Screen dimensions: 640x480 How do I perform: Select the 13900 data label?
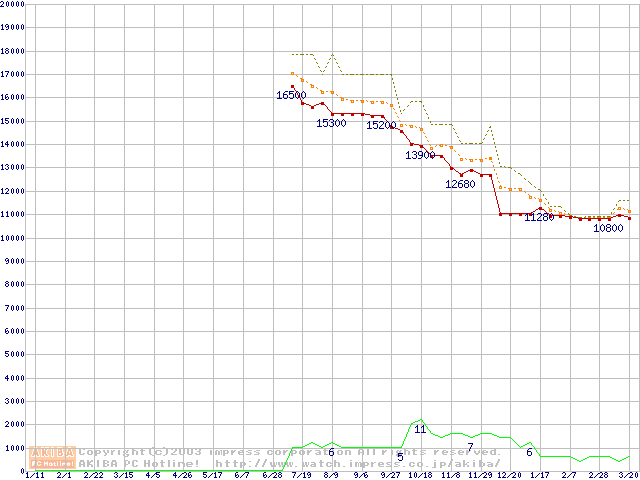pos(420,156)
